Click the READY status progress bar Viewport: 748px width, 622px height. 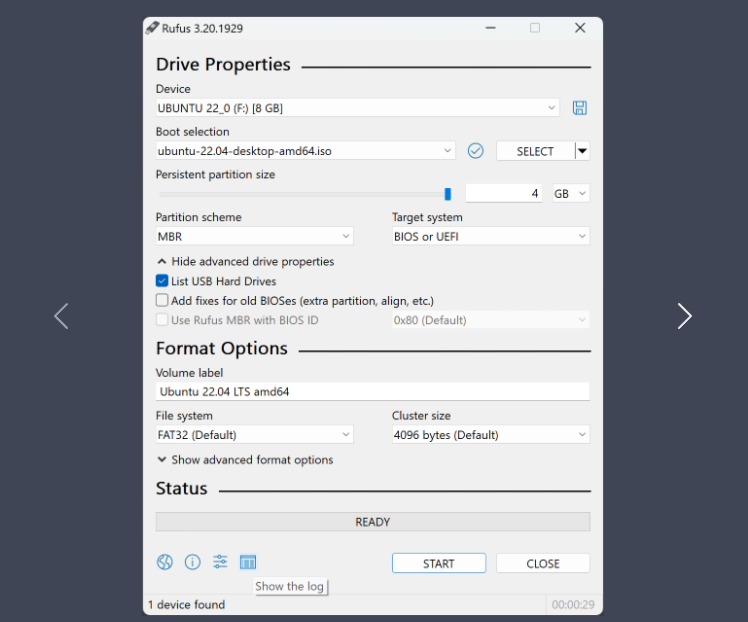[373, 522]
